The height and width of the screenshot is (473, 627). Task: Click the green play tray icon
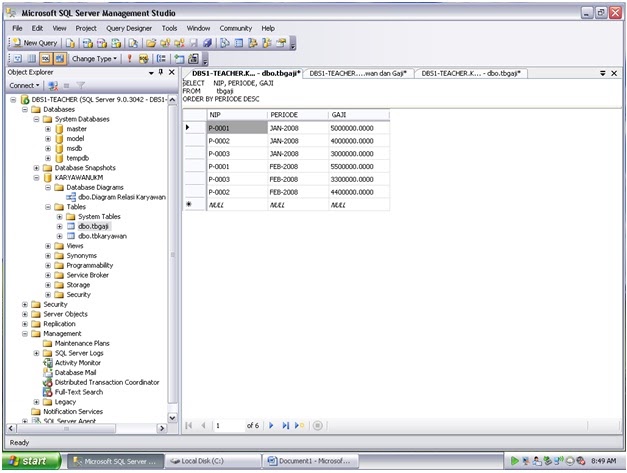(x=514, y=461)
